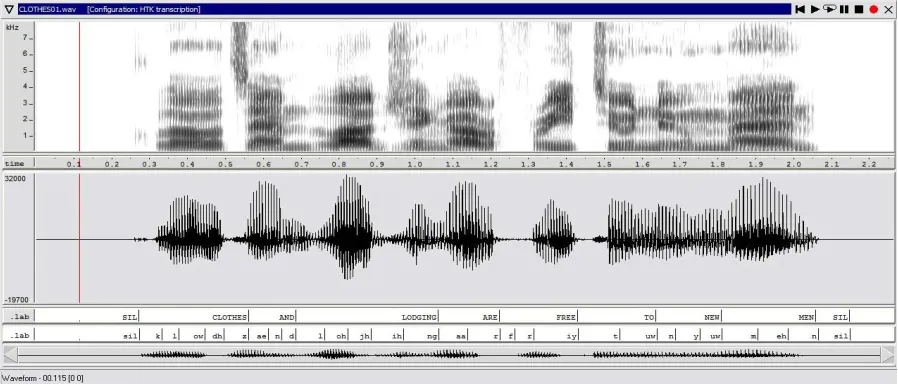Select the 'ow' phone label

coord(198,337)
